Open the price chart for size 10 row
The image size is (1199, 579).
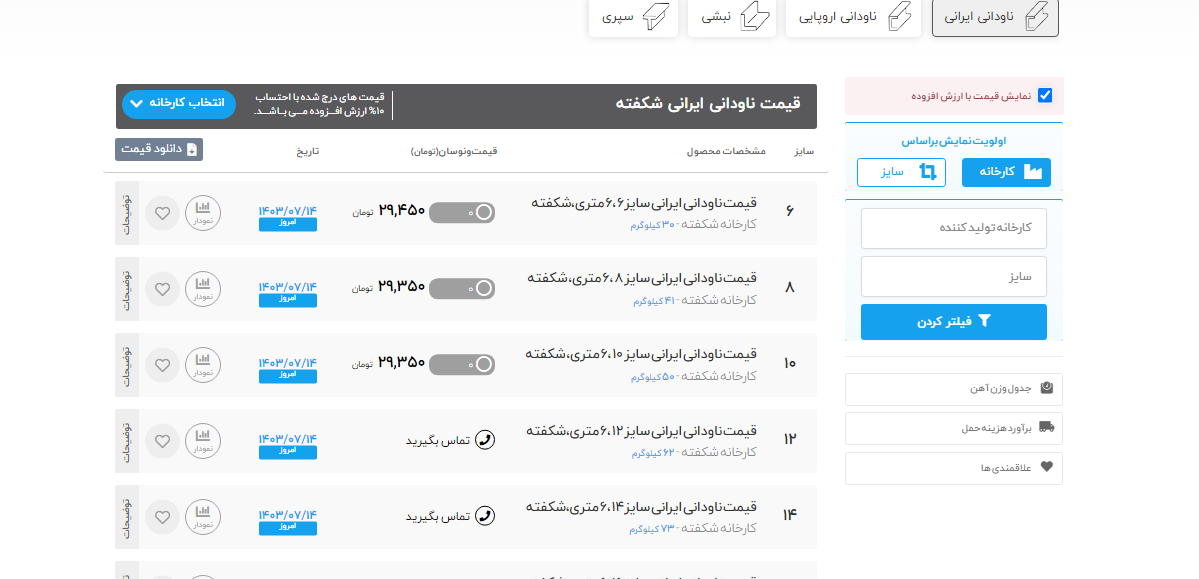203,365
